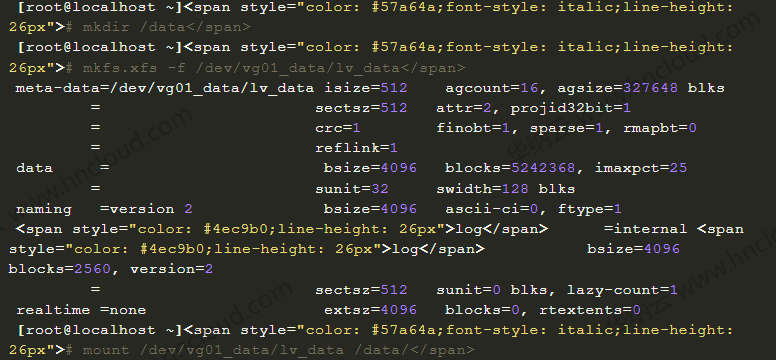The image size is (776, 360).
Task: Click the ftype=1 value
Action: click(x=589, y=209)
